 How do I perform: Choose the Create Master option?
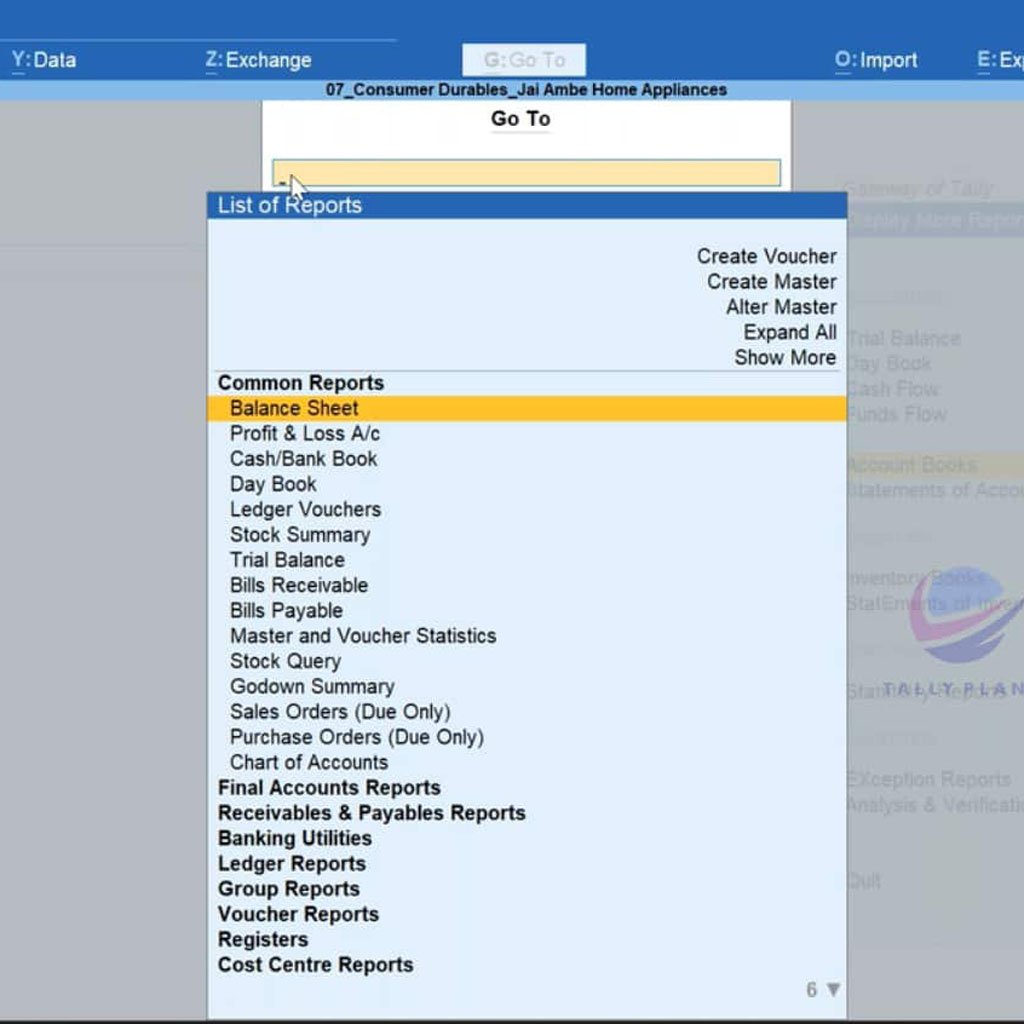[771, 282]
